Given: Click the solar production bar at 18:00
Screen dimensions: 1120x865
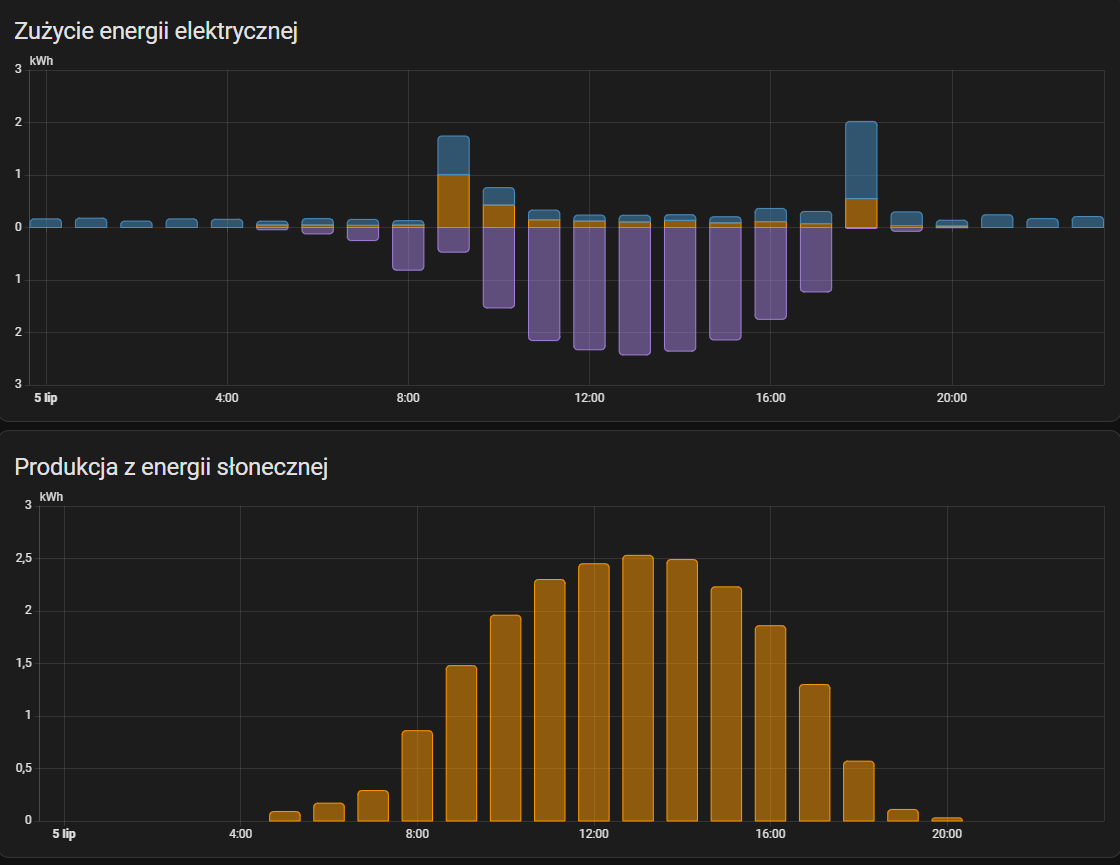Looking at the screenshot, I should click(x=859, y=791).
